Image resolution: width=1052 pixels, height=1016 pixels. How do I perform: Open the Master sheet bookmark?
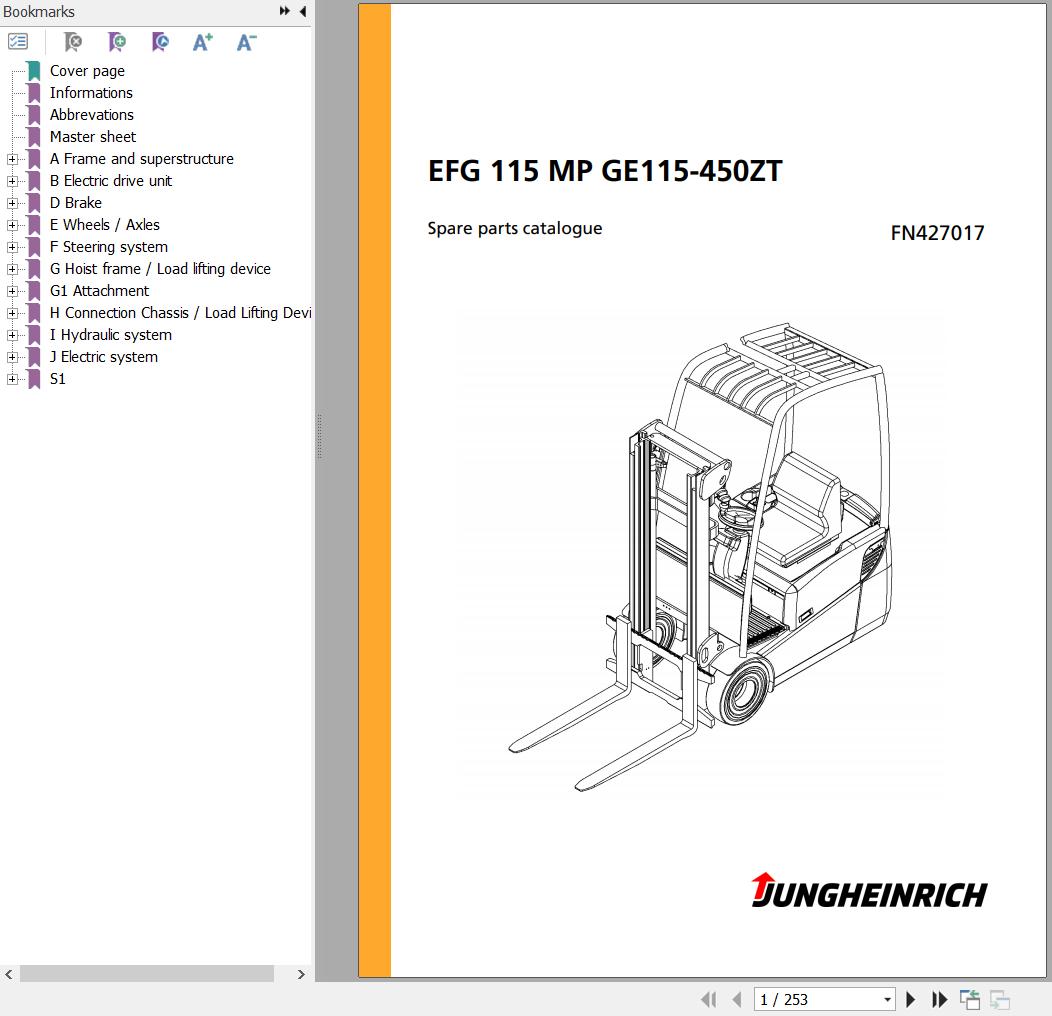[93, 137]
